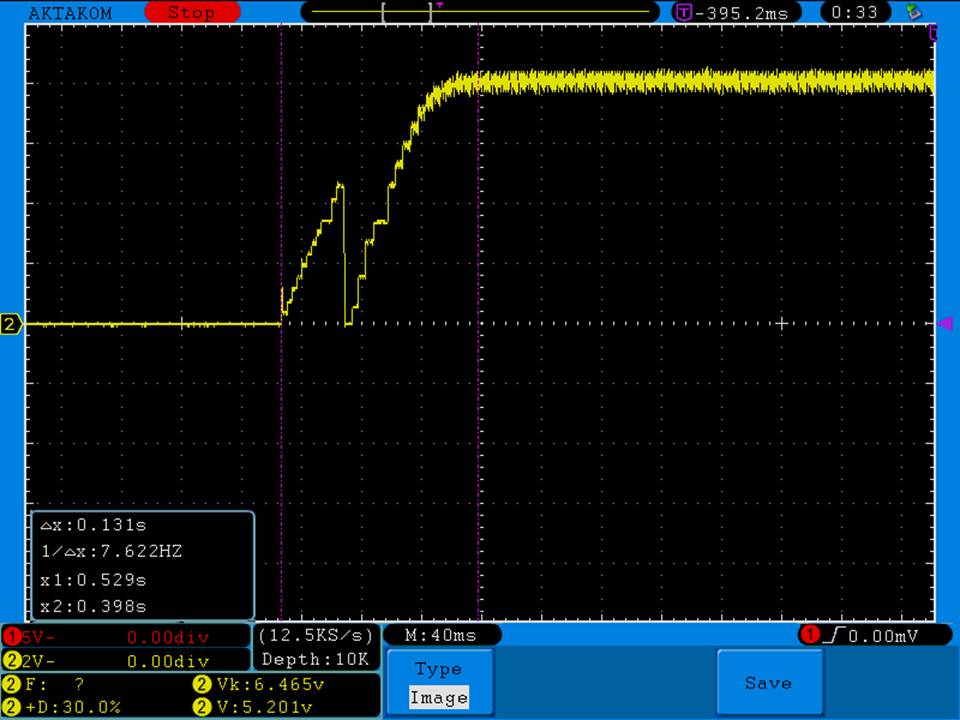Image resolution: width=960 pixels, height=720 pixels.
Task: Click the purple trigger level arrow
Action: click(943, 323)
